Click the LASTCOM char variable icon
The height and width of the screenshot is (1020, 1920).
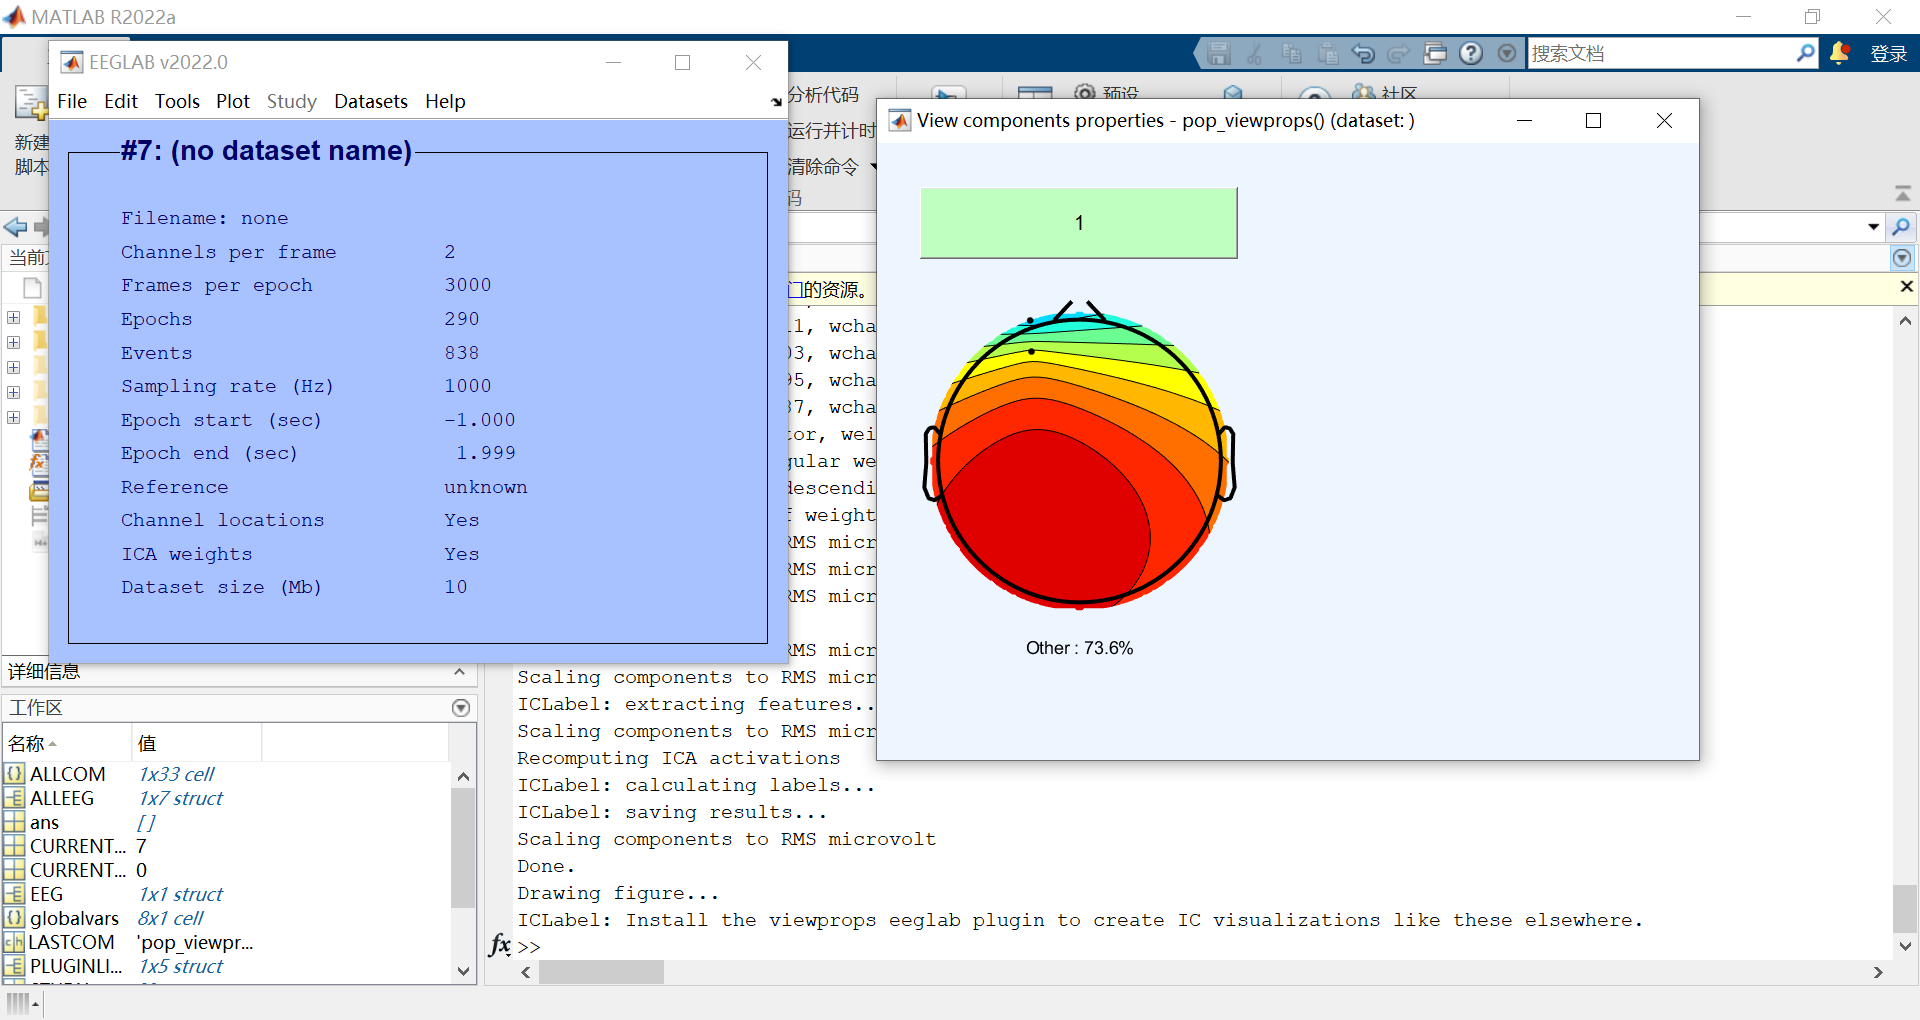[14, 942]
